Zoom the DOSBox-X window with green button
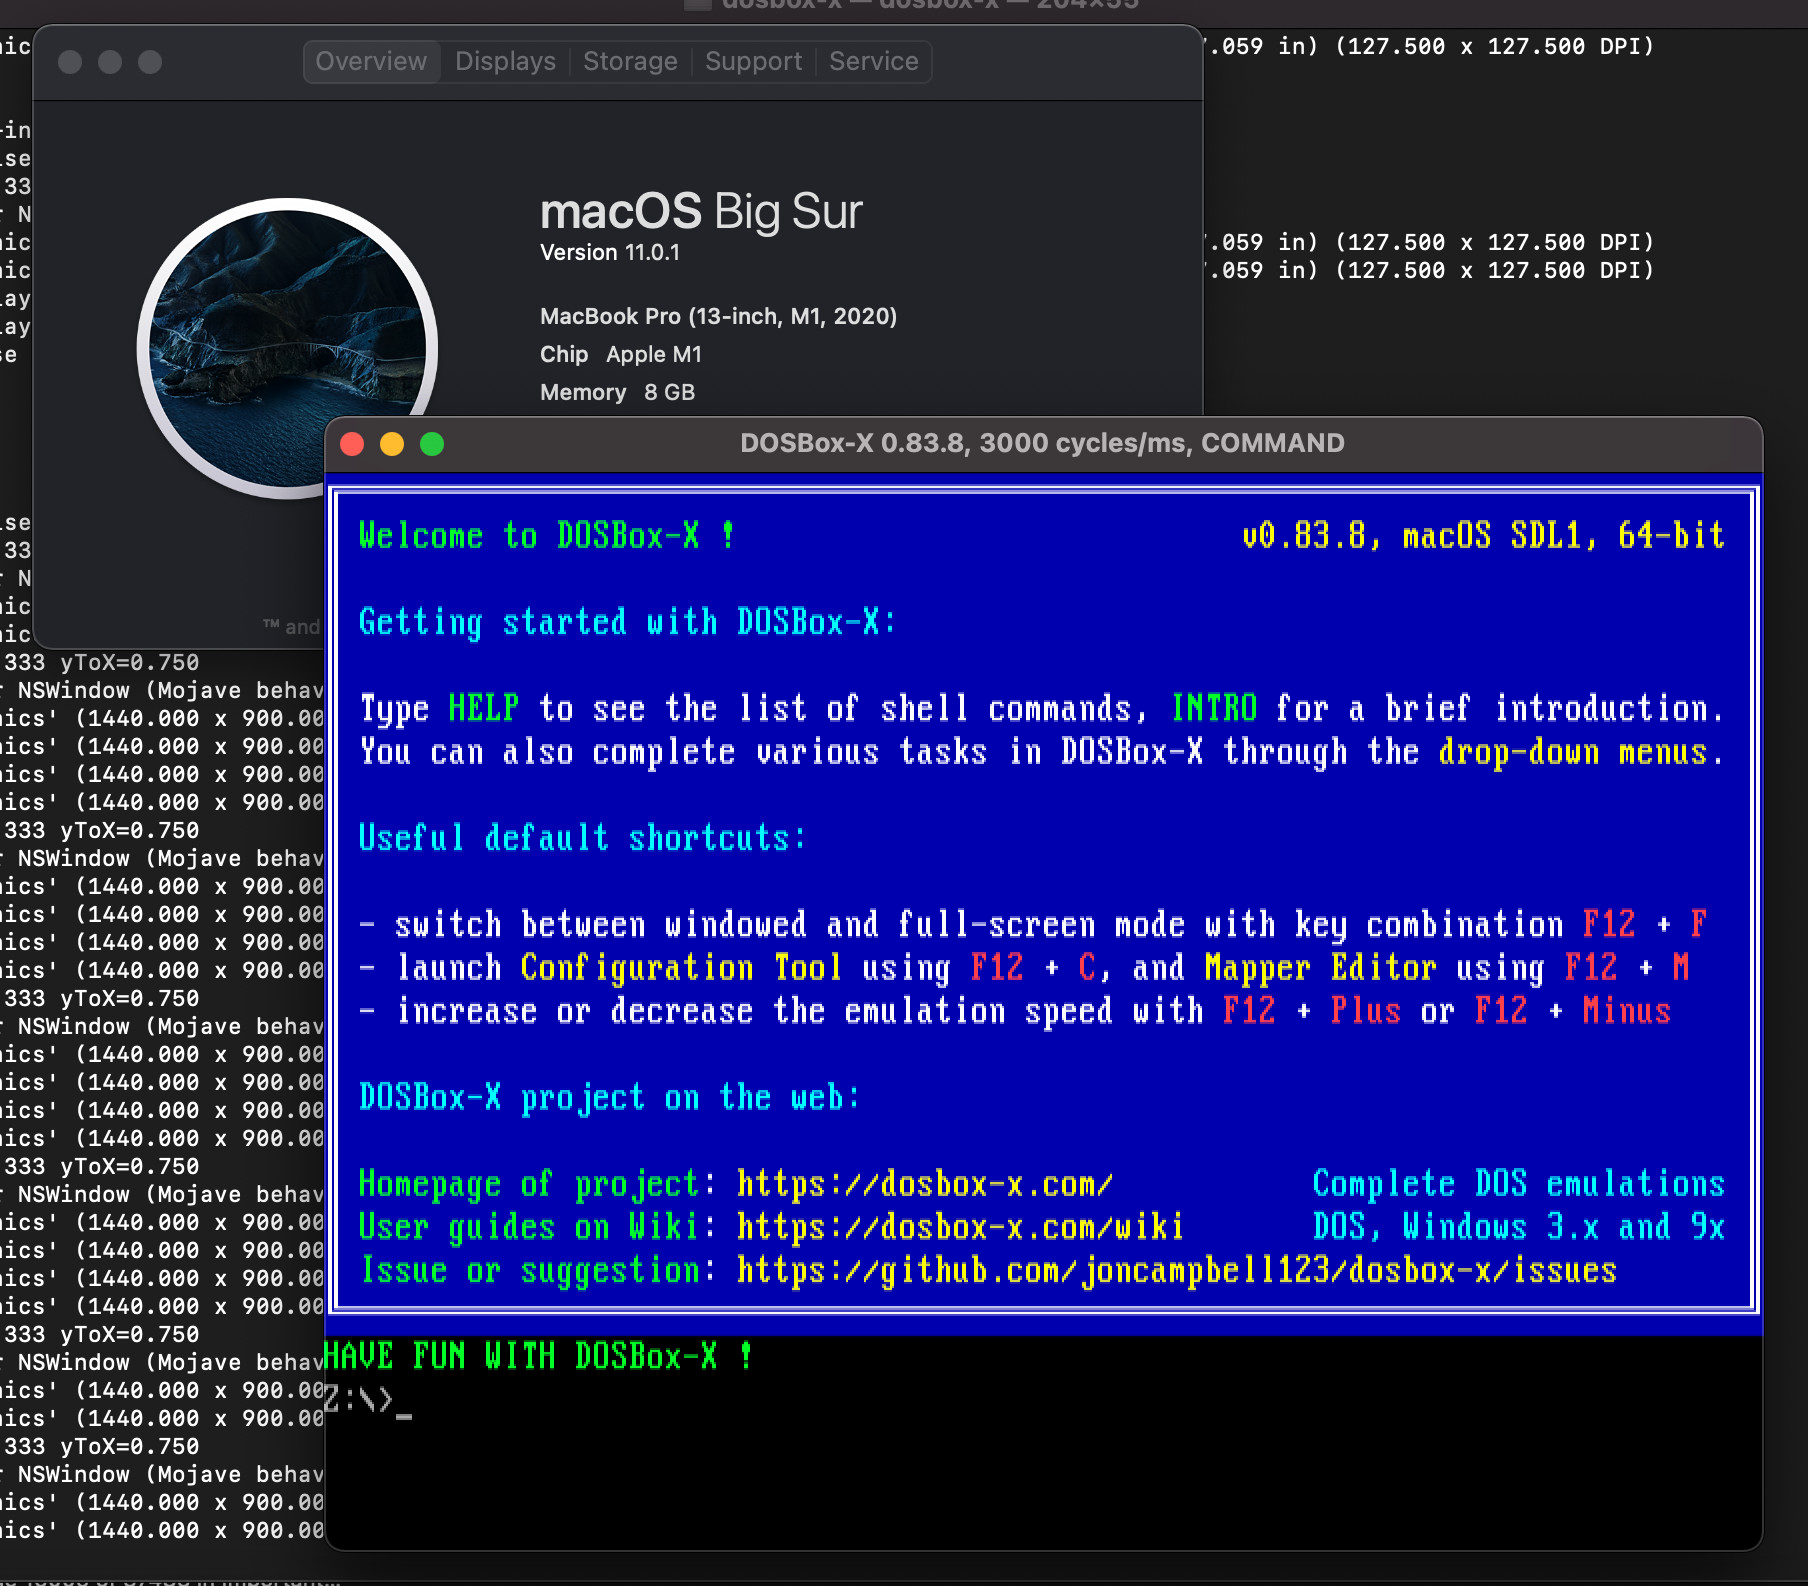This screenshot has height=1586, width=1808. pyautogui.click(x=432, y=444)
